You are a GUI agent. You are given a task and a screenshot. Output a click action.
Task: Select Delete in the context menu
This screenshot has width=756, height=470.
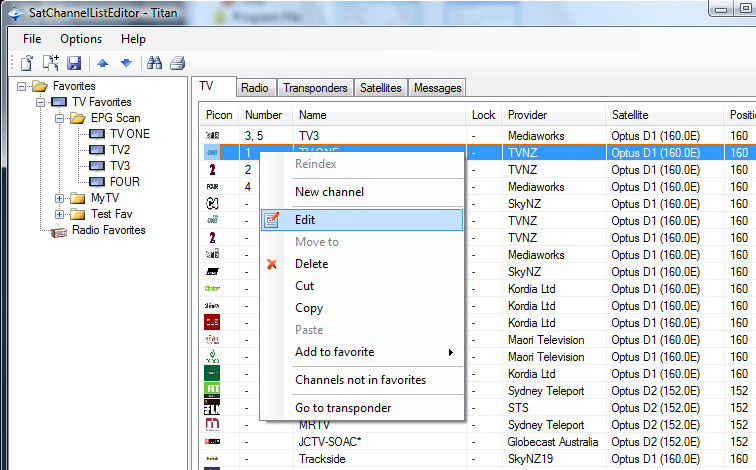point(311,264)
